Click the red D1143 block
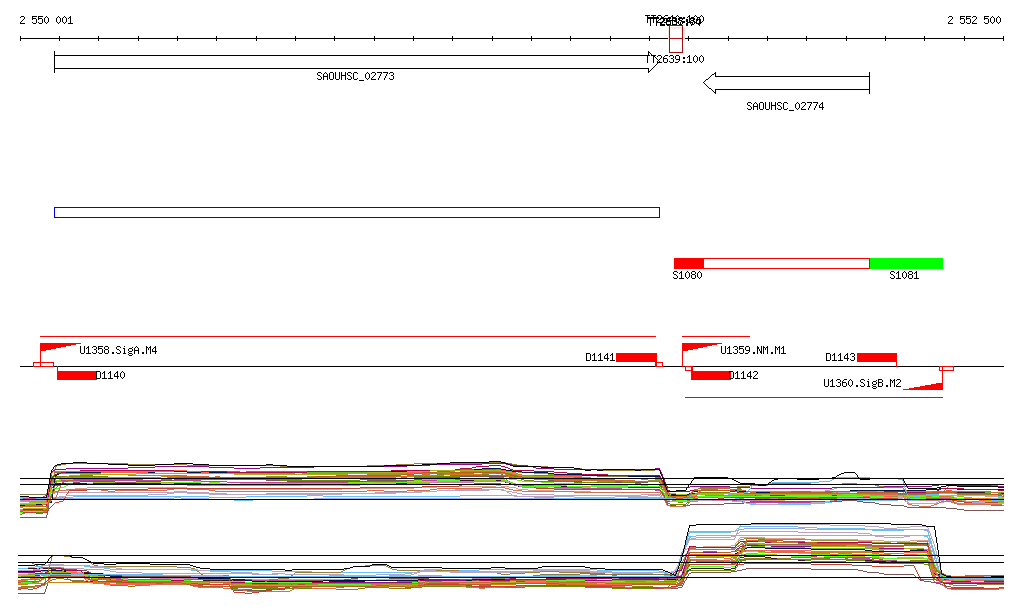Image resolution: width=1024 pixels, height=611 pixels. [877, 357]
